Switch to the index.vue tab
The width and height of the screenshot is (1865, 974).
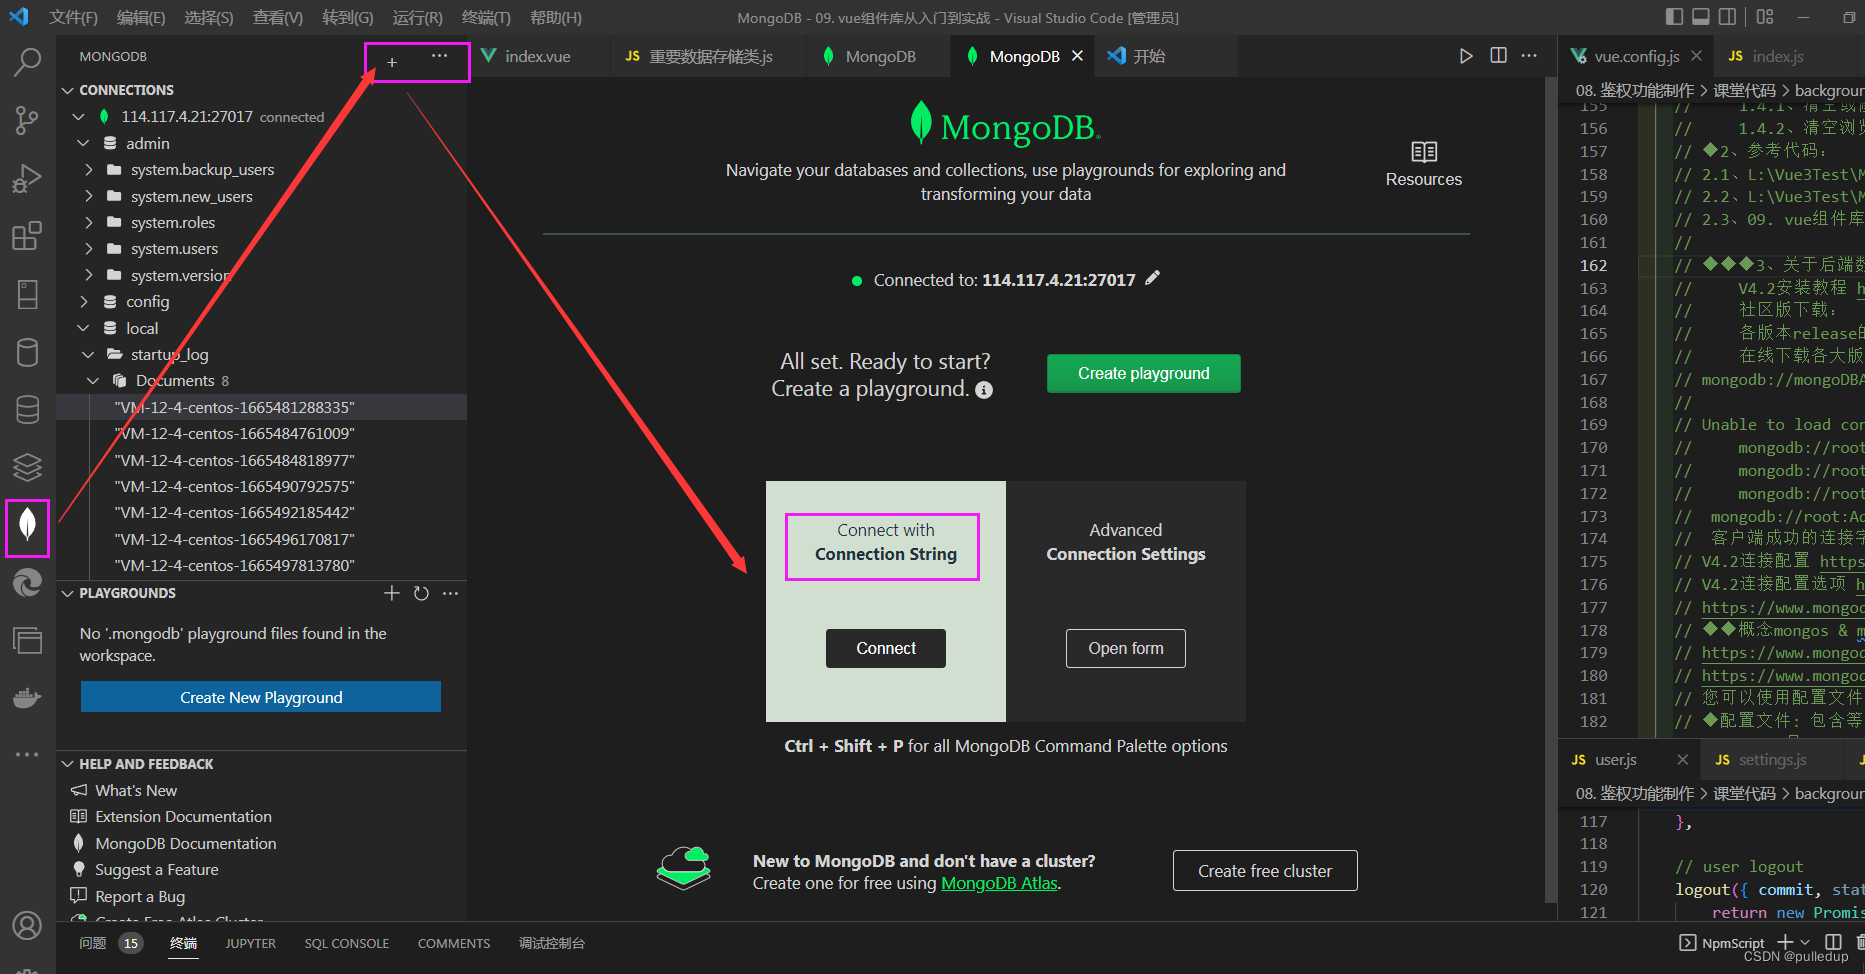(538, 56)
